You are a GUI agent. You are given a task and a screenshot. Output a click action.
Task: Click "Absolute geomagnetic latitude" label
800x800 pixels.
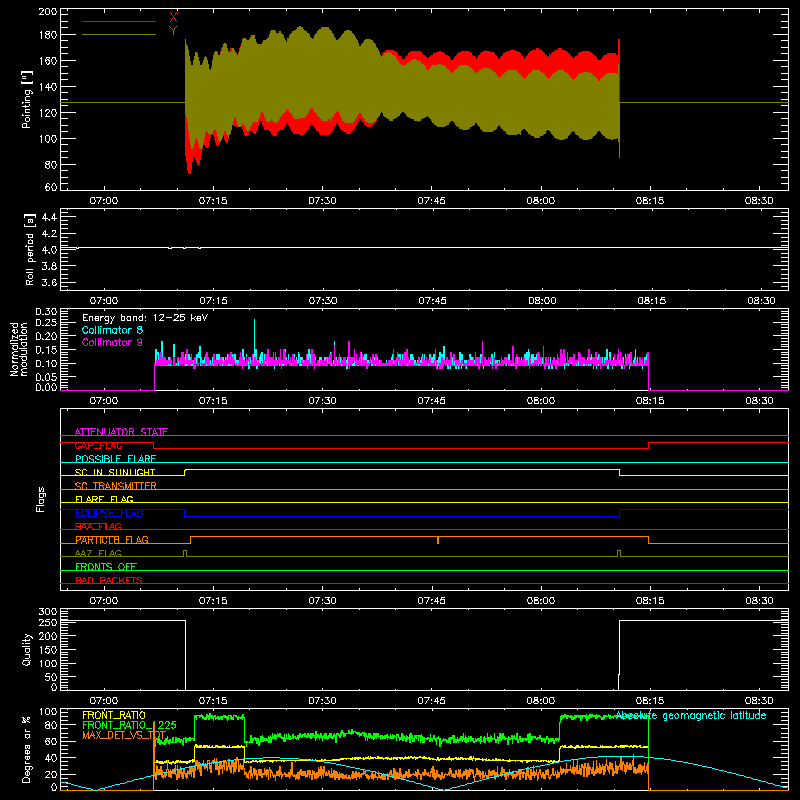(691, 716)
